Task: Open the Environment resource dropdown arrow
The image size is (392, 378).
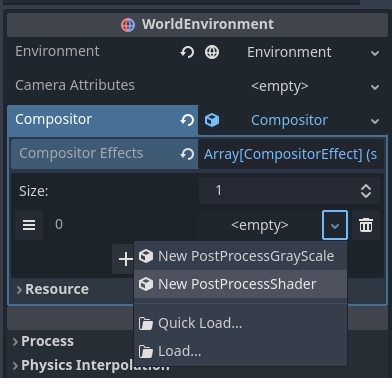Action: point(375,53)
